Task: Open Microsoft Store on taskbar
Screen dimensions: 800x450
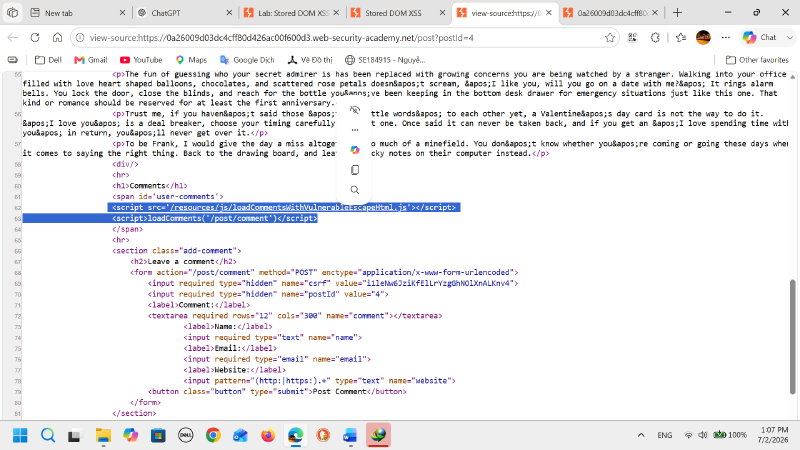Action: tap(158, 435)
